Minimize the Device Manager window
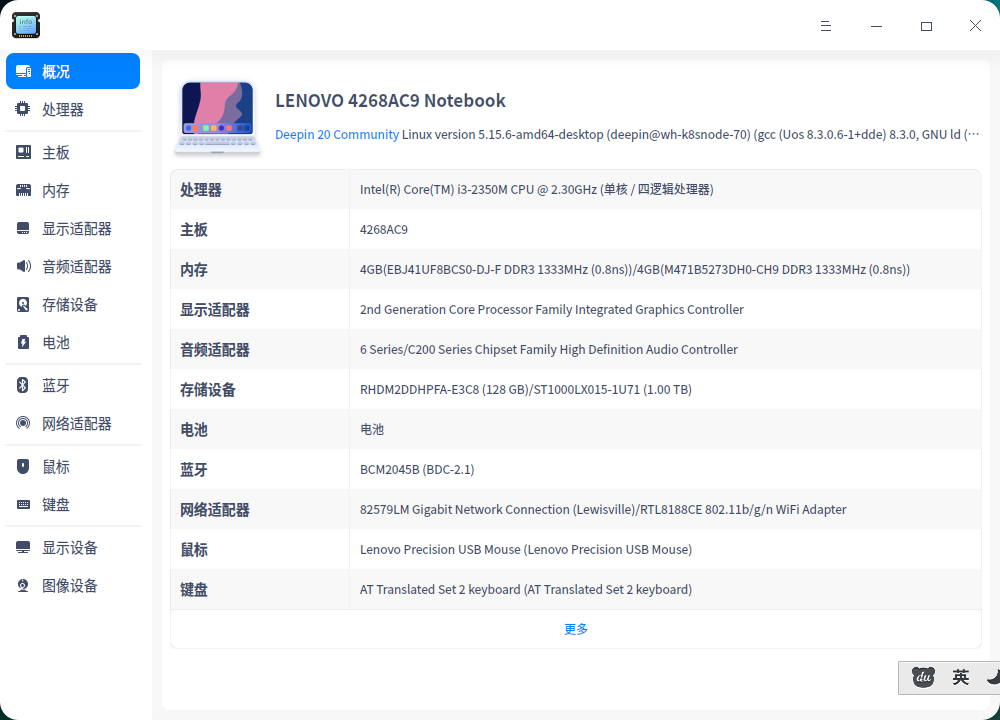 pyautogui.click(x=876, y=26)
